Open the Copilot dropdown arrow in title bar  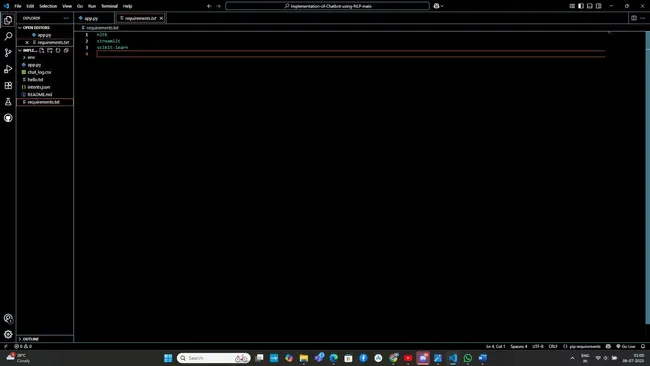tap(442, 6)
